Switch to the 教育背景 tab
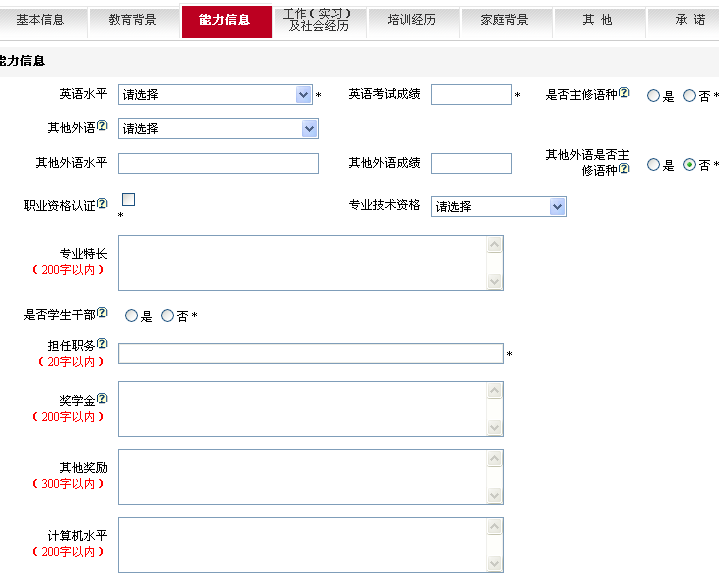The image size is (719, 582). (132, 20)
